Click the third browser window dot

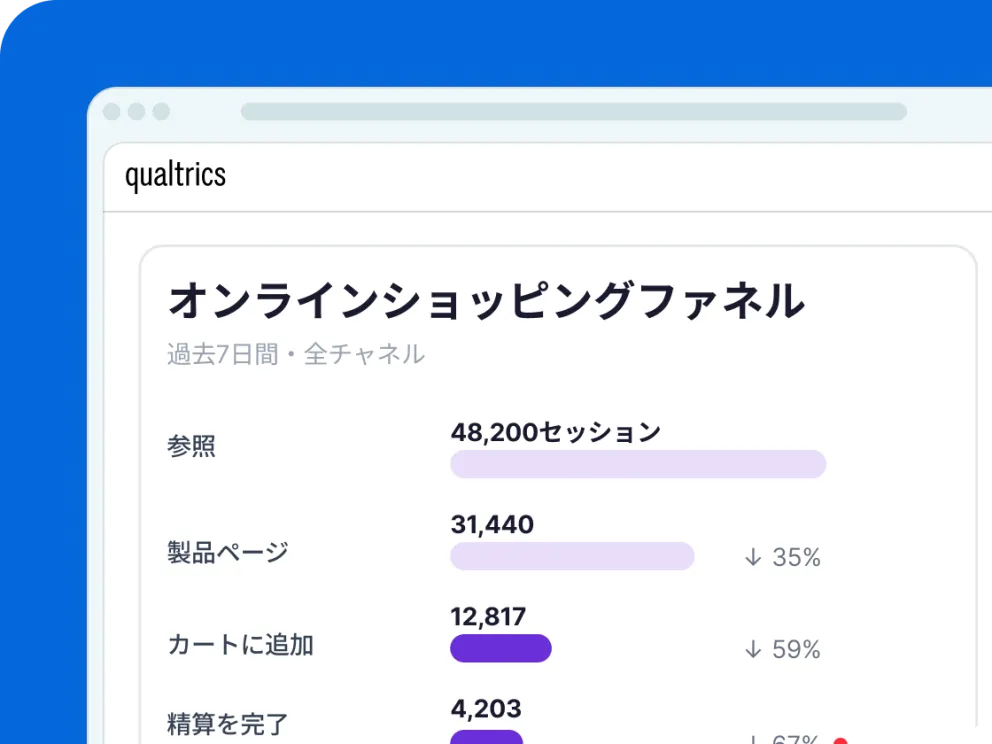tap(161, 111)
